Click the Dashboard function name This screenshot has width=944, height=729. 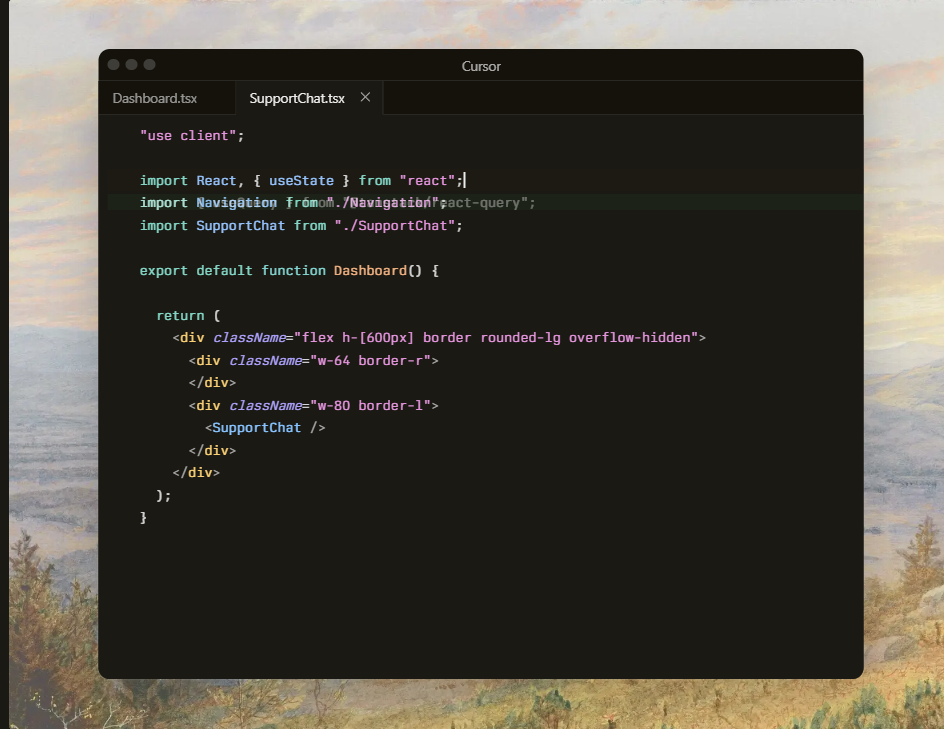370,271
